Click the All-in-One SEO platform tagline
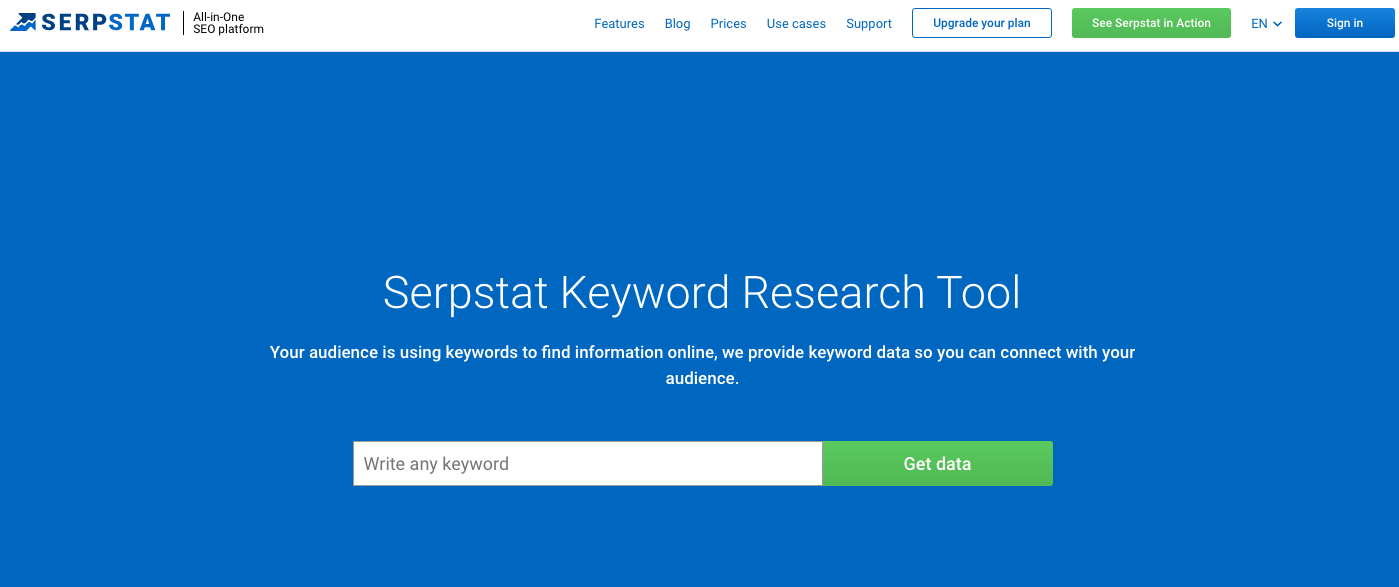This screenshot has width=1399, height=587. (x=229, y=23)
